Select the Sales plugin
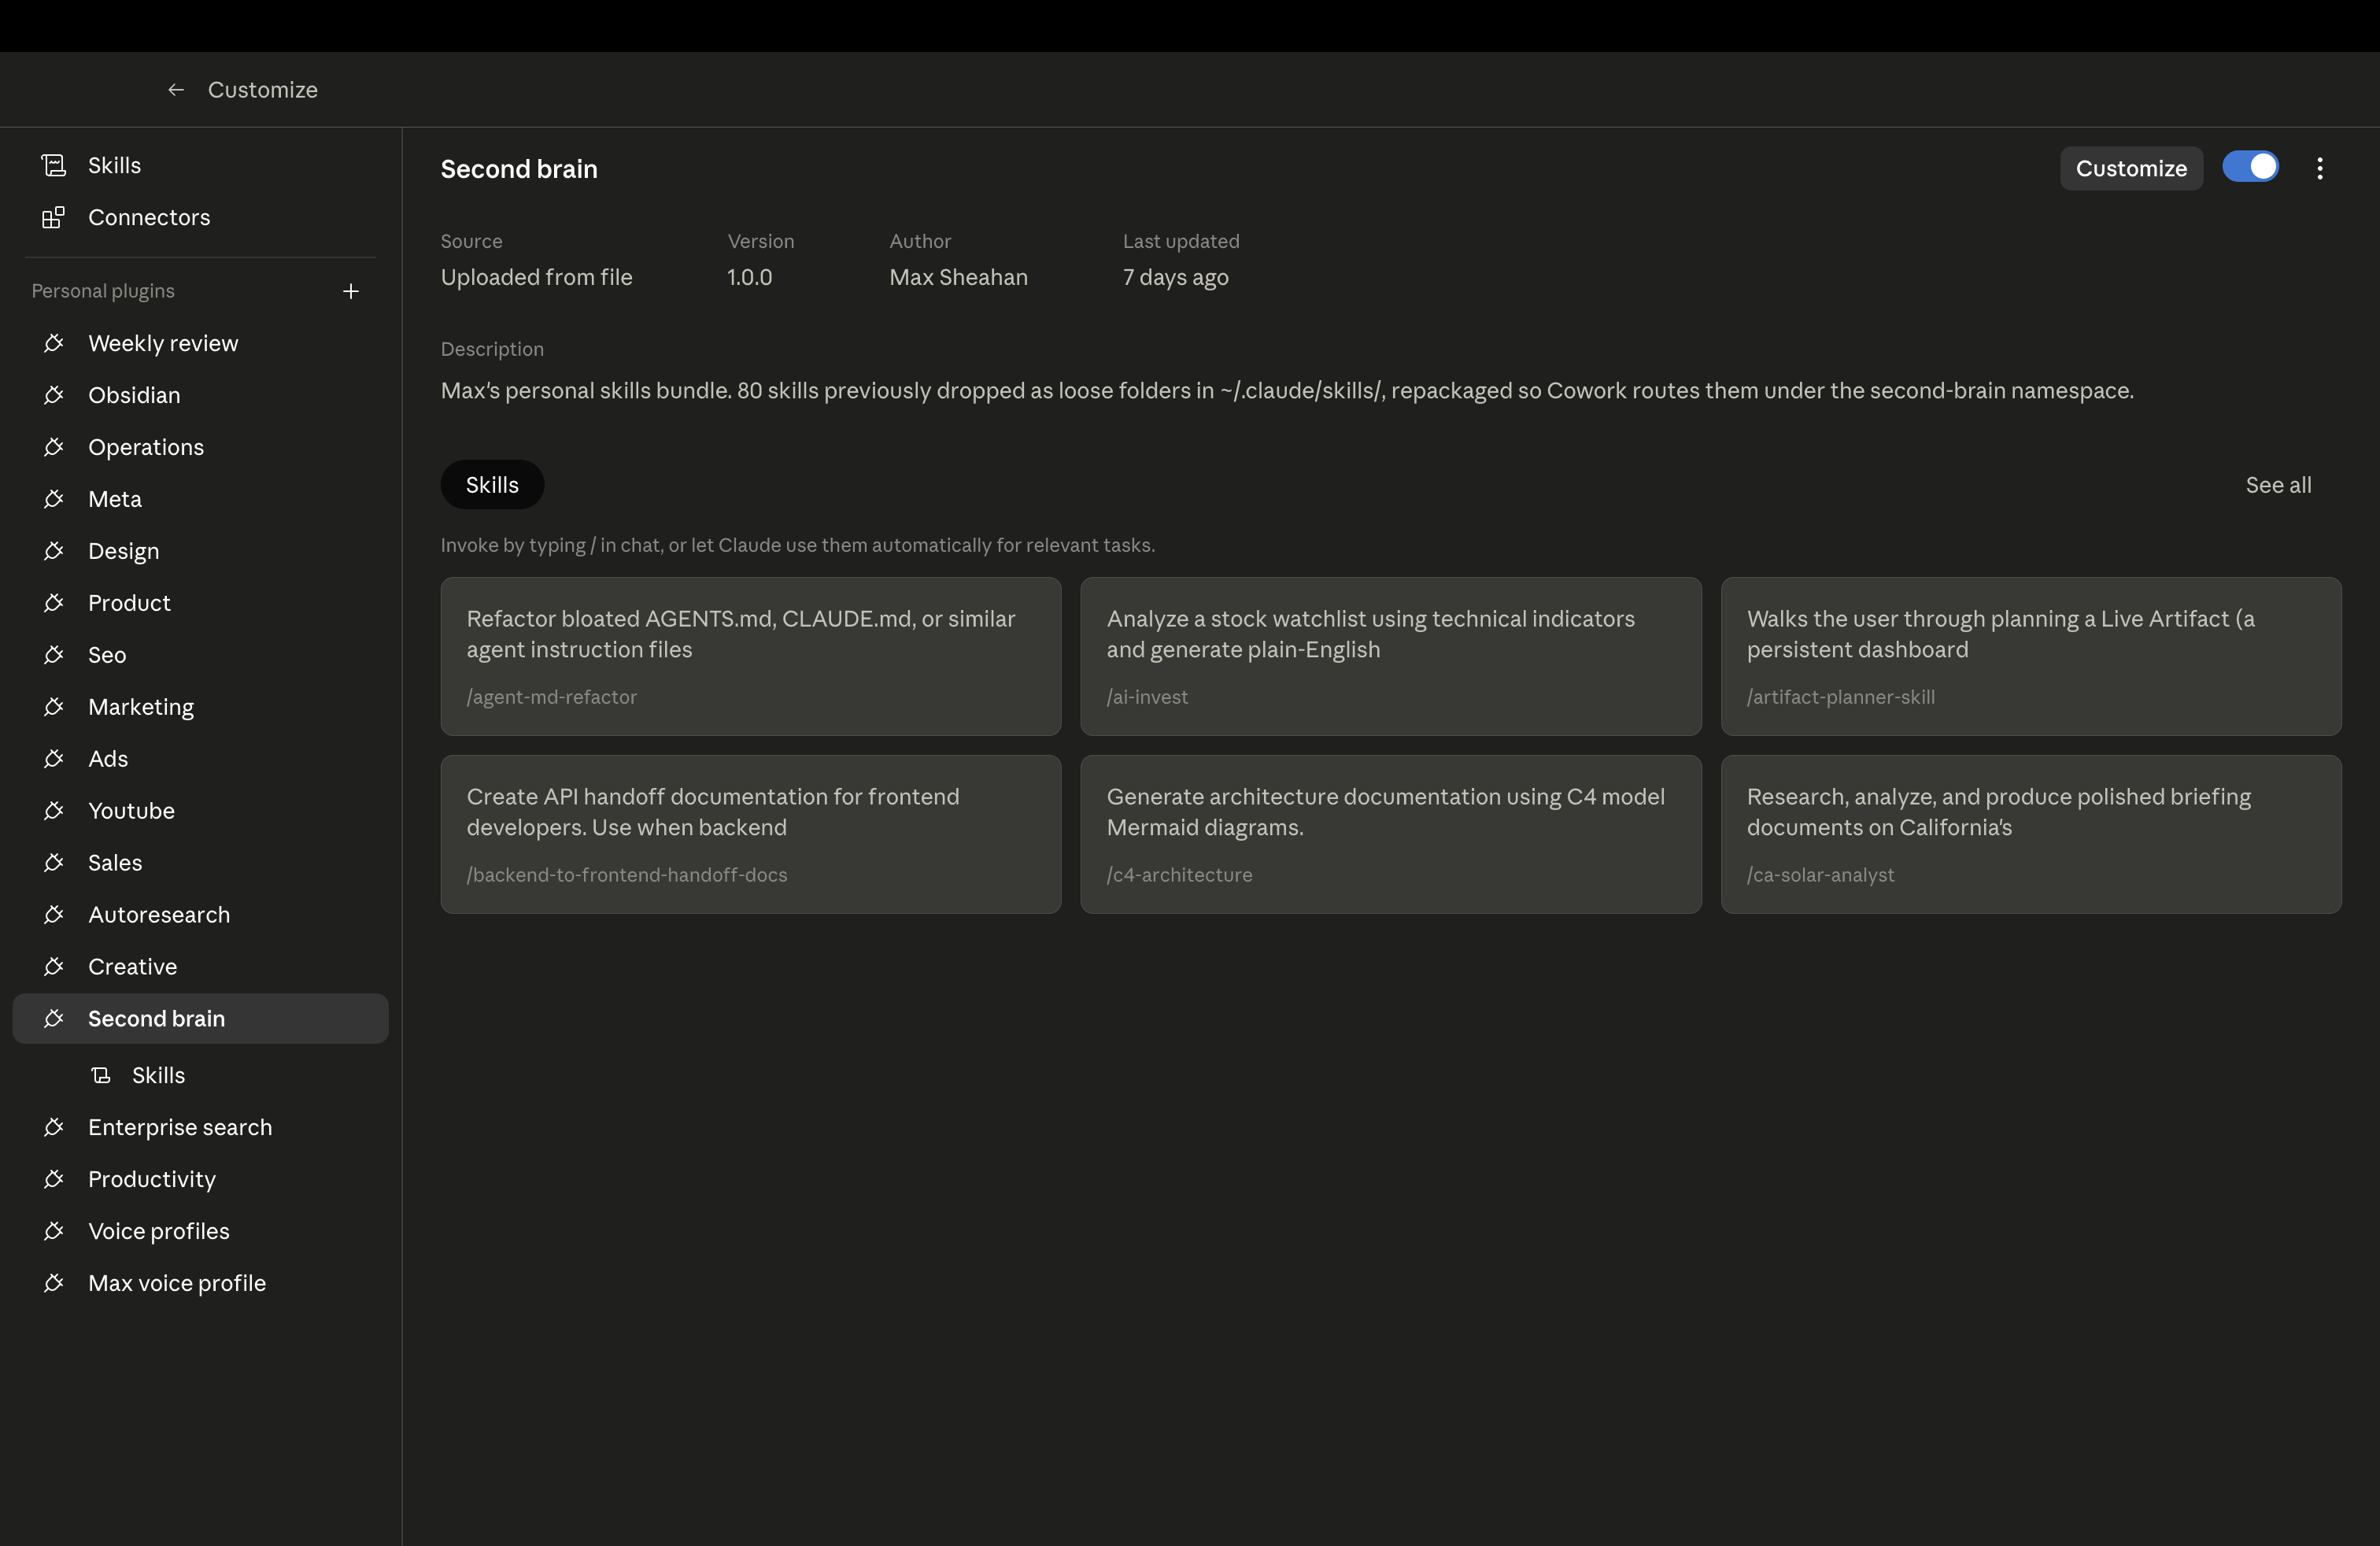 pyautogui.click(x=200, y=863)
